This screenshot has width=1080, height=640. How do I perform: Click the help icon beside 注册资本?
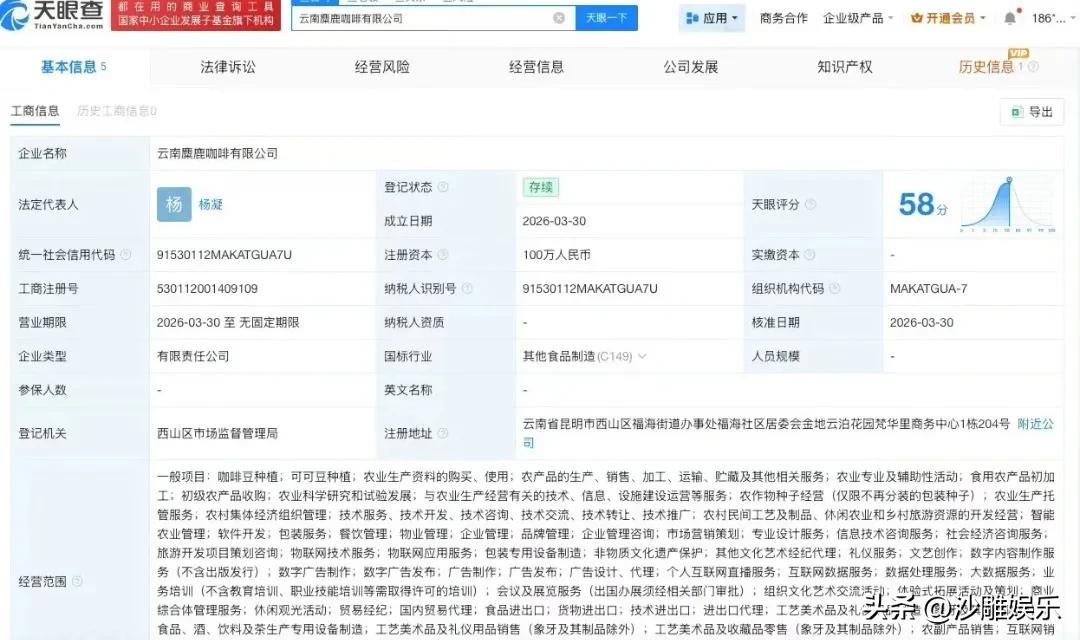(443, 255)
